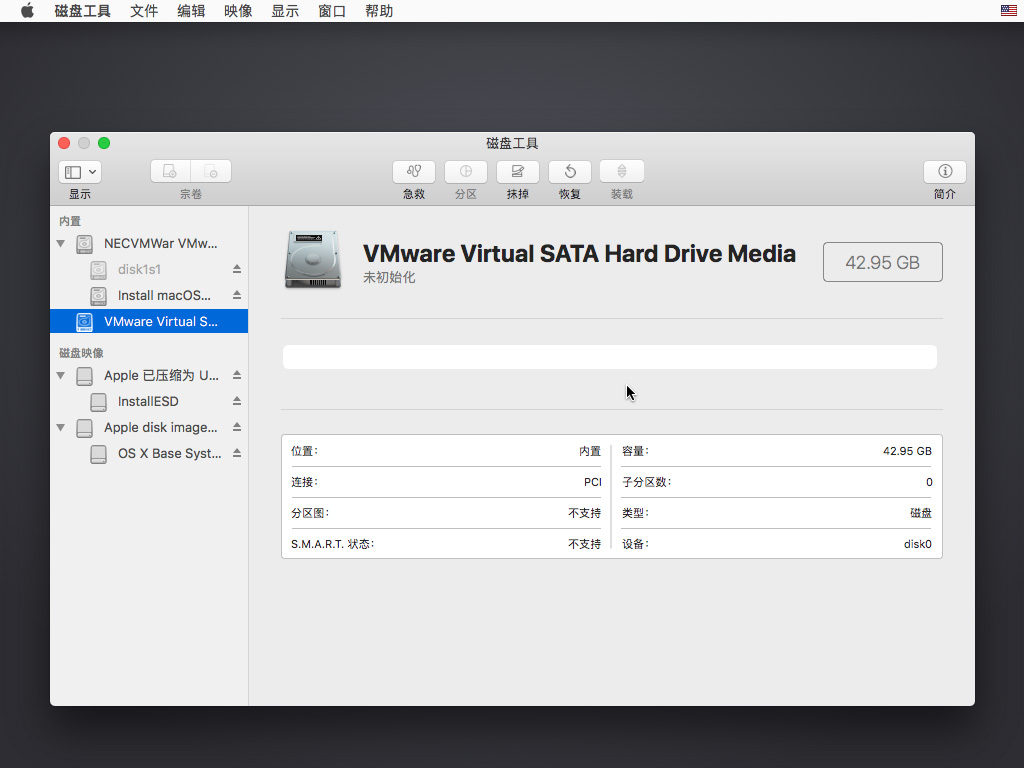Collapse the Apple 已压缩为 U... disk image
Image resolution: width=1024 pixels, height=768 pixels.
[61, 376]
